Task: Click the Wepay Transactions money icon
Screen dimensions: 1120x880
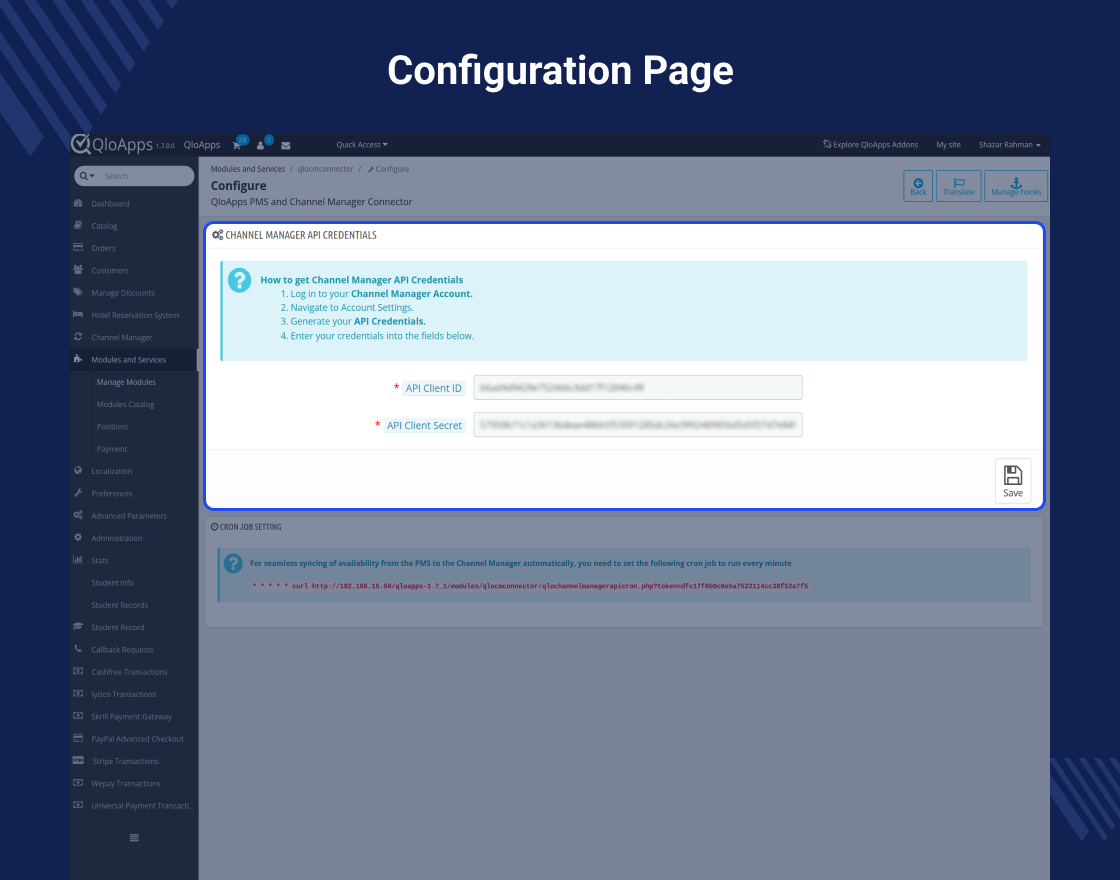Action: [78, 782]
